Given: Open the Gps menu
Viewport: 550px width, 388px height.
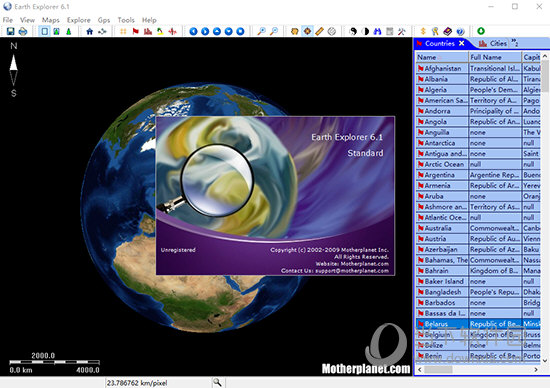Looking at the screenshot, I should point(104,20).
